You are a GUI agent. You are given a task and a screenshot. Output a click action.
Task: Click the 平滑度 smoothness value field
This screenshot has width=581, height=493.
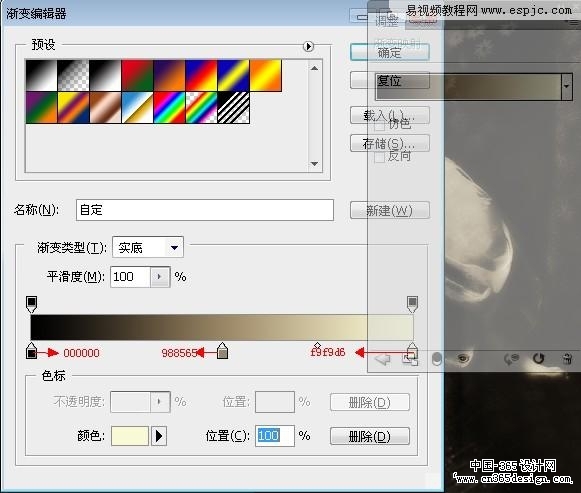tap(130, 277)
